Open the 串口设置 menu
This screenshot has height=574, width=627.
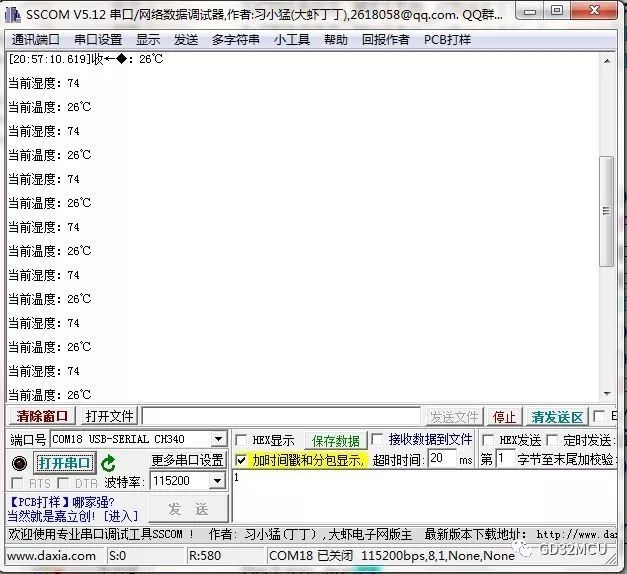click(x=98, y=40)
